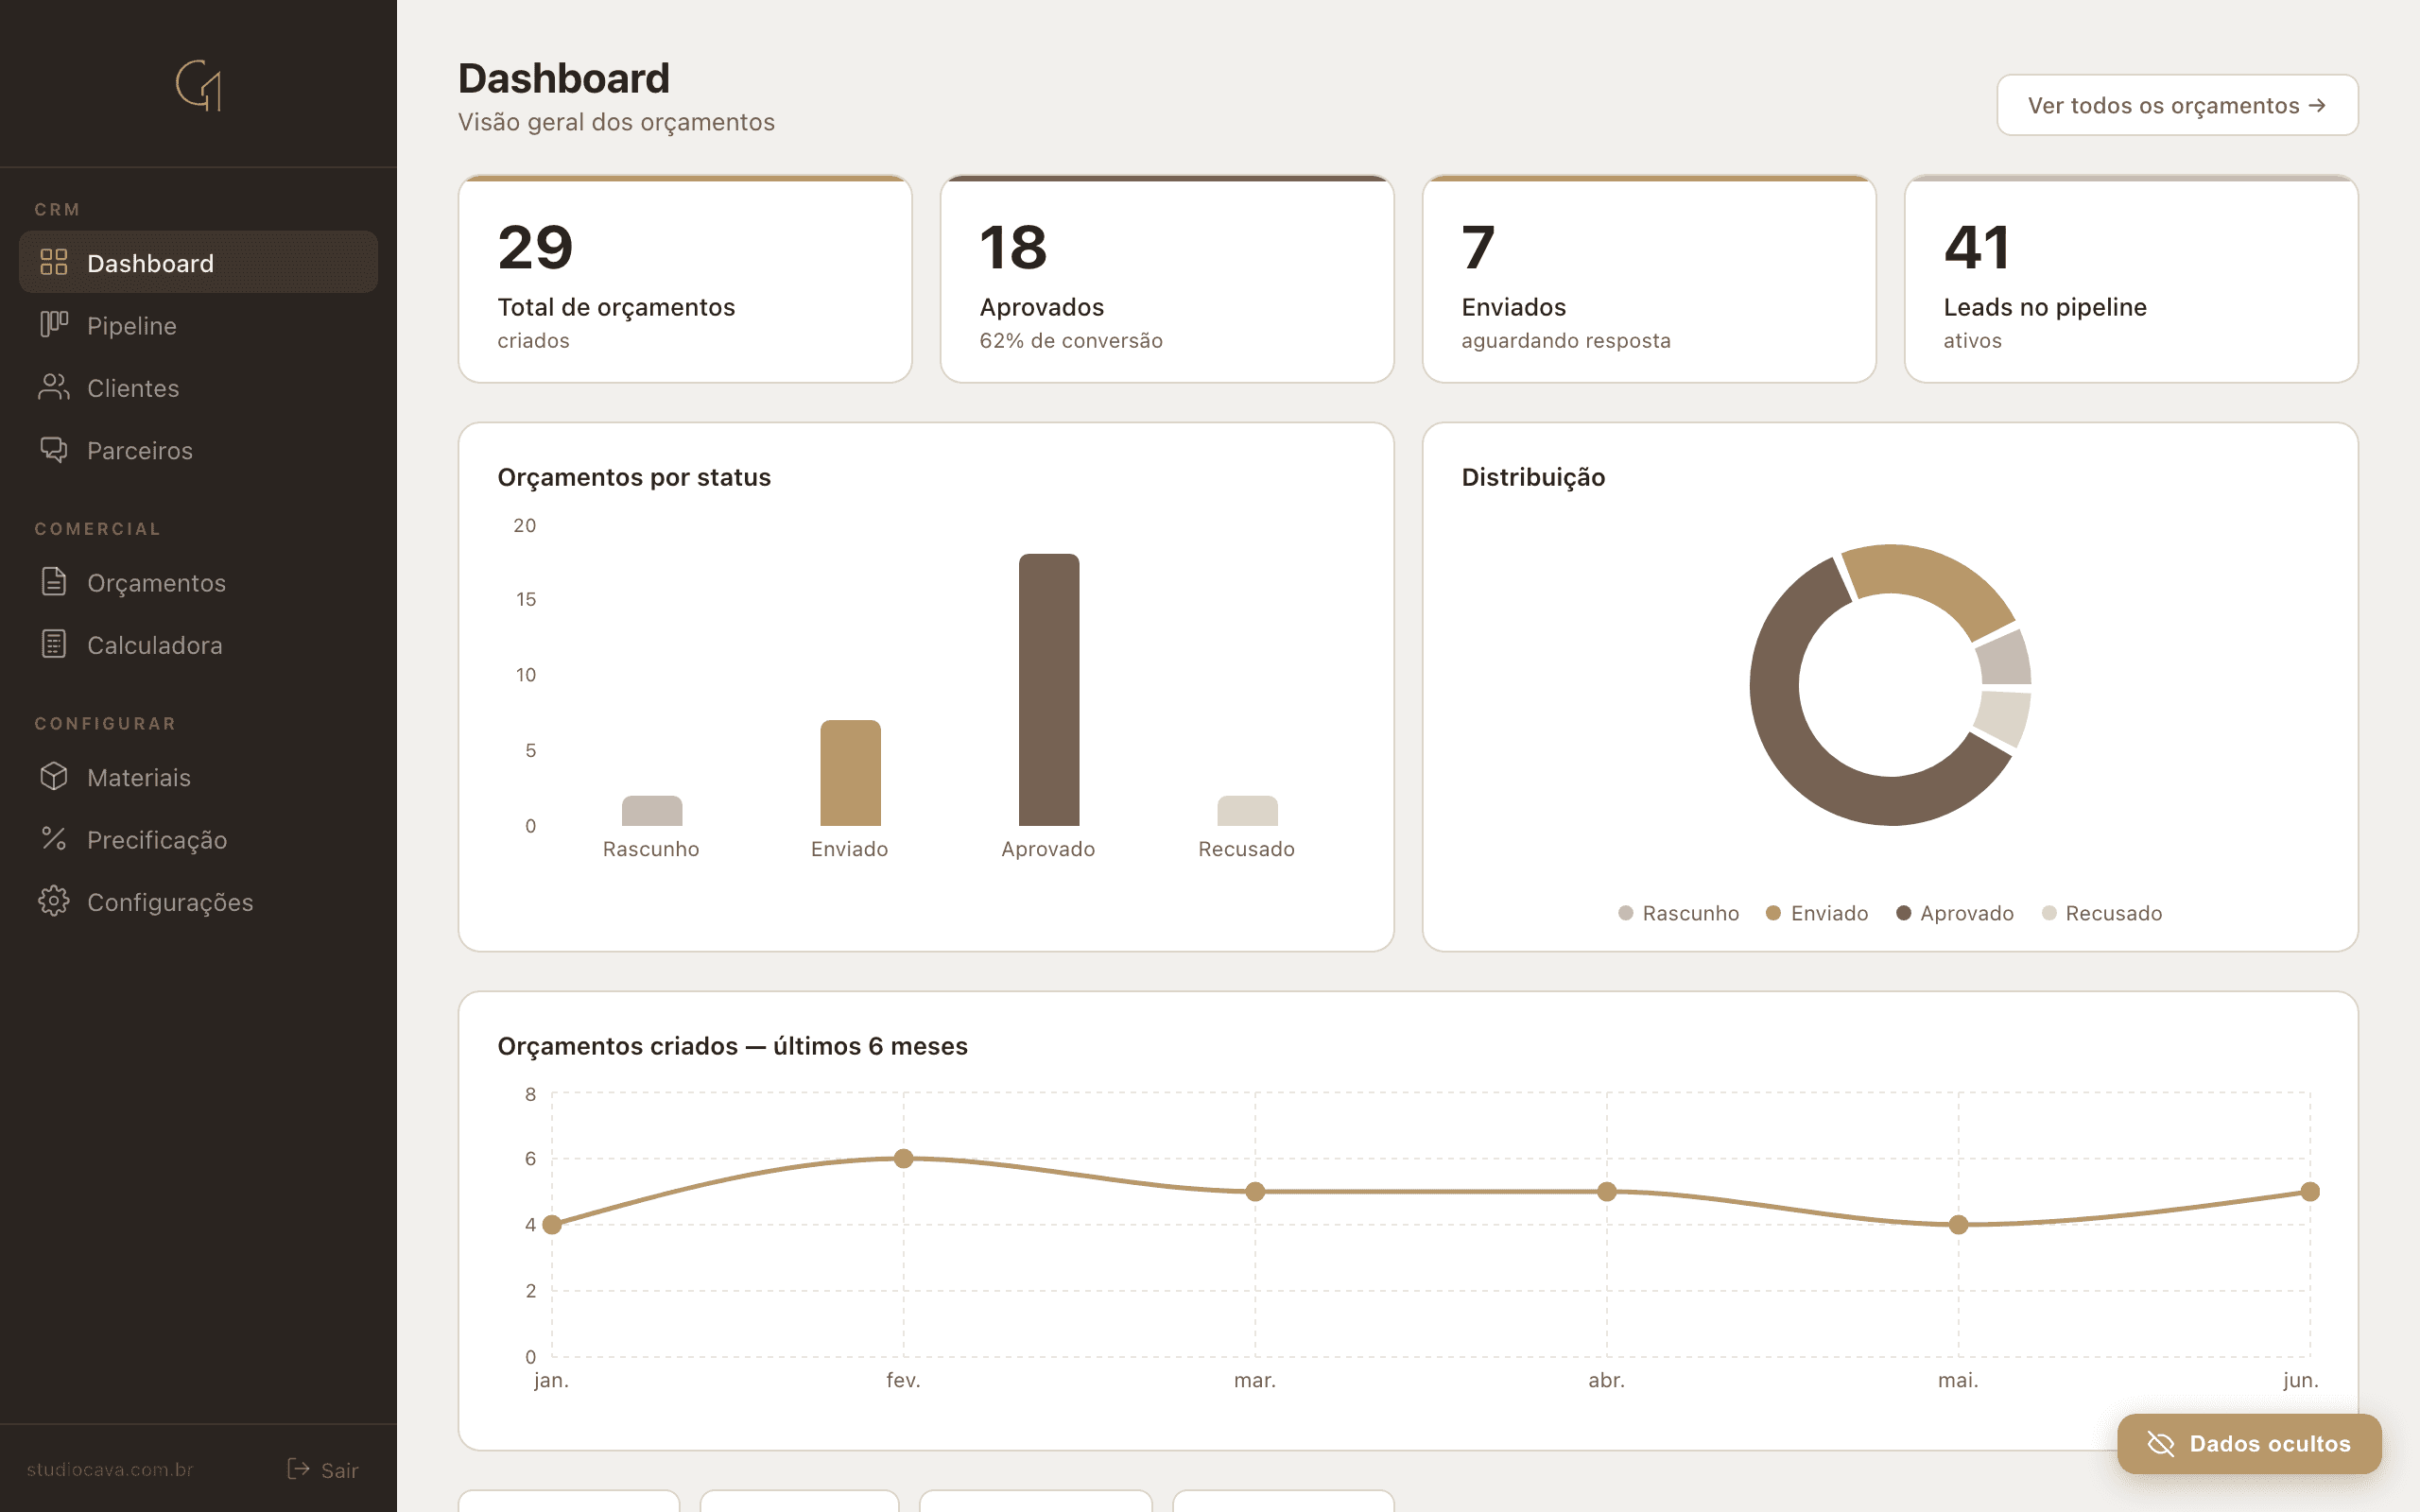Click the Recusado segment of the donut chart
This screenshot has height=1512, width=2420.
2003,716
